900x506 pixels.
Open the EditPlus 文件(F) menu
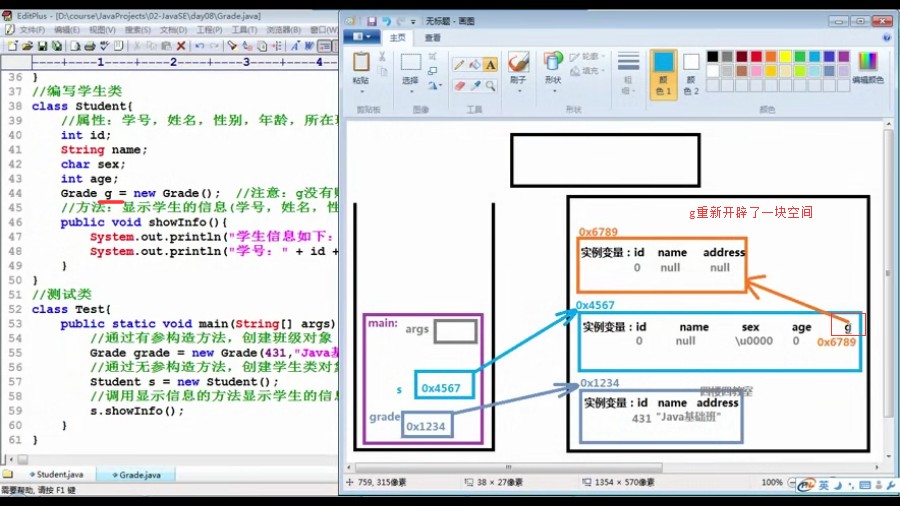coord(32,30)
